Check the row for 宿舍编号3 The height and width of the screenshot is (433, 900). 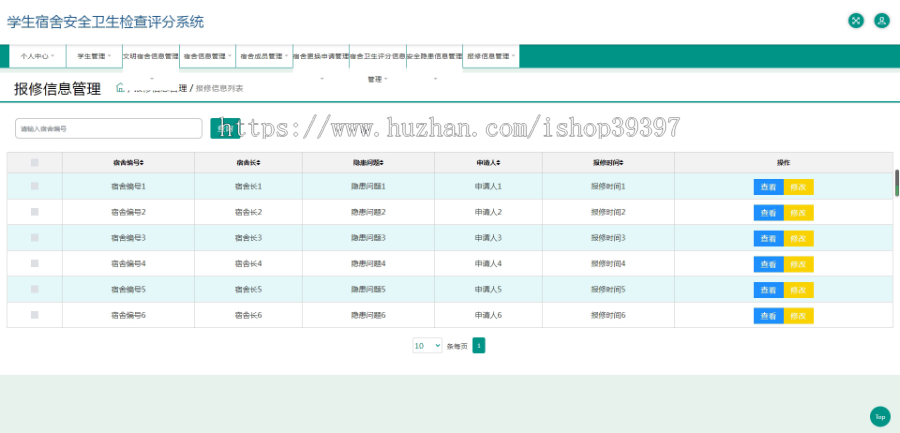pos(34,237)
